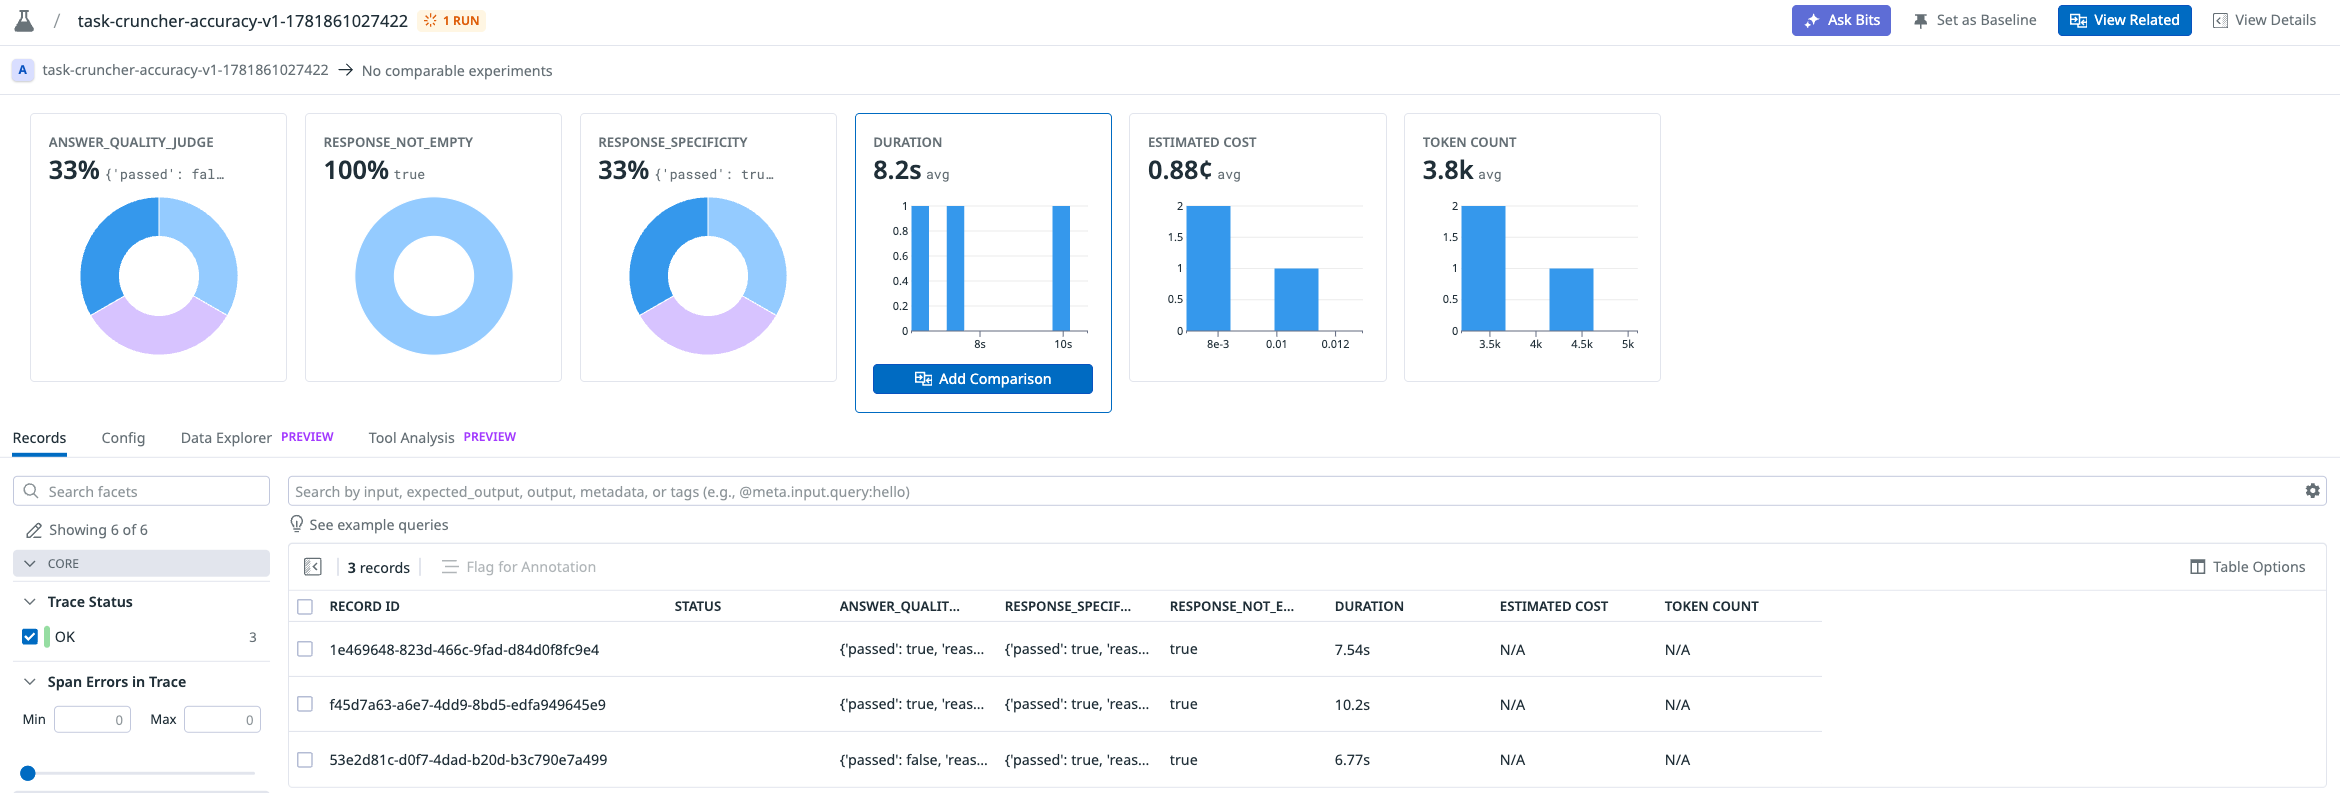Click the lightbulb example queries icon

pos(297,524)
